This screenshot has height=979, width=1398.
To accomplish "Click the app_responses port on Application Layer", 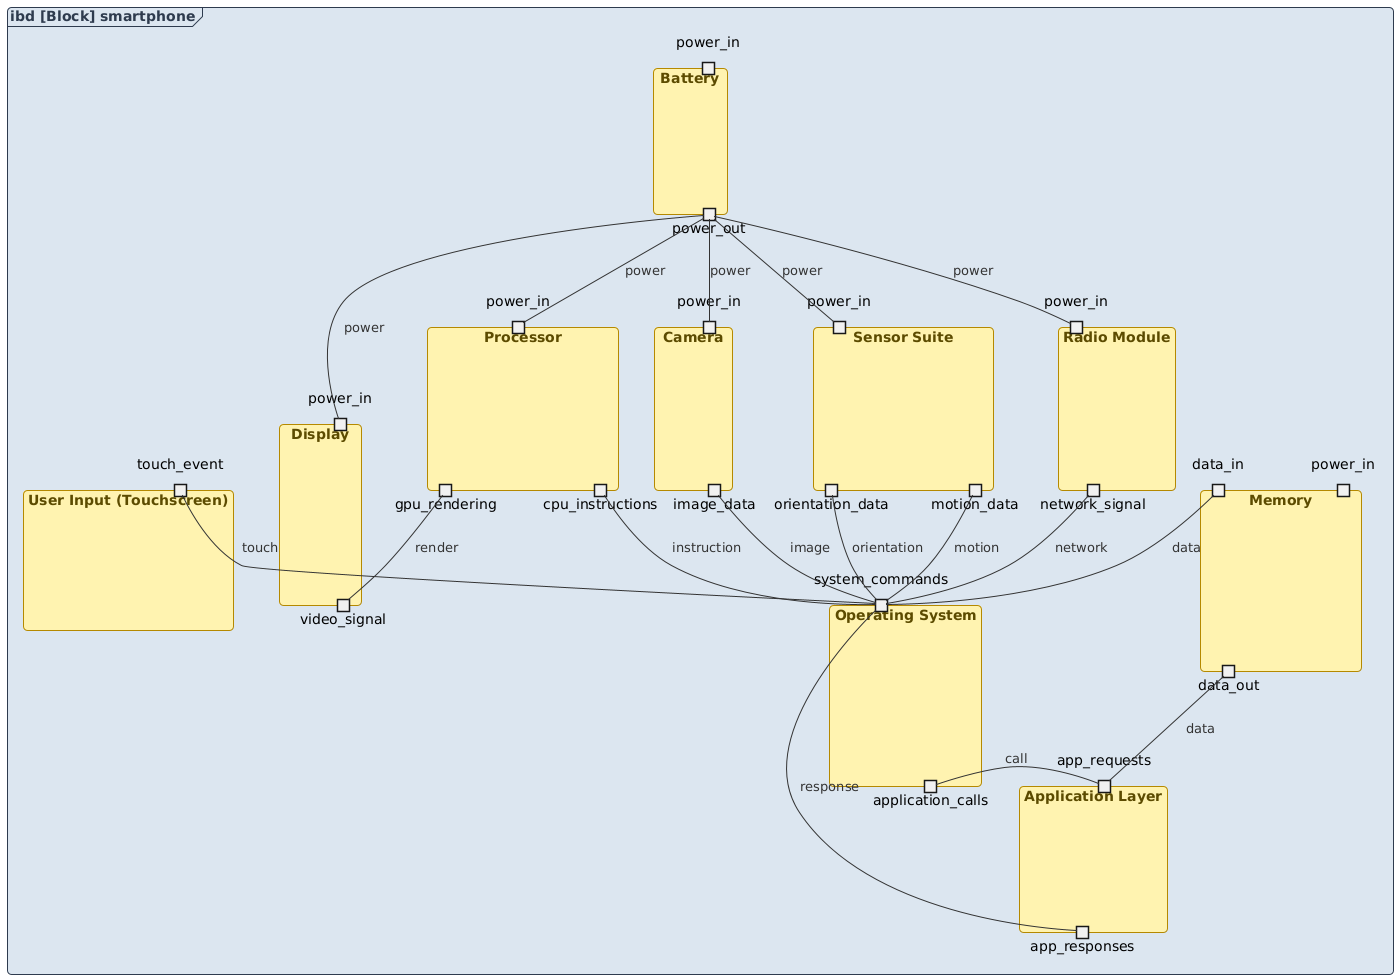I will [x=1083, y=931].
